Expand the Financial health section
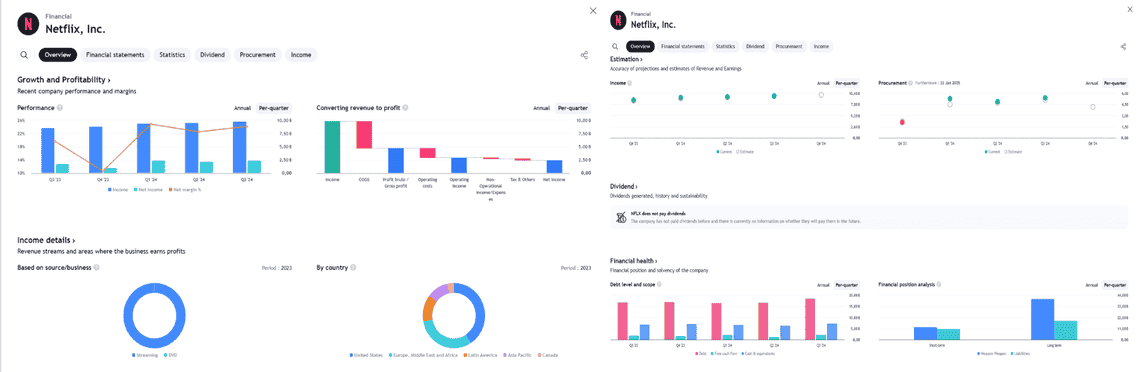This screenshot has width=1140, height=372. (634, 260)
